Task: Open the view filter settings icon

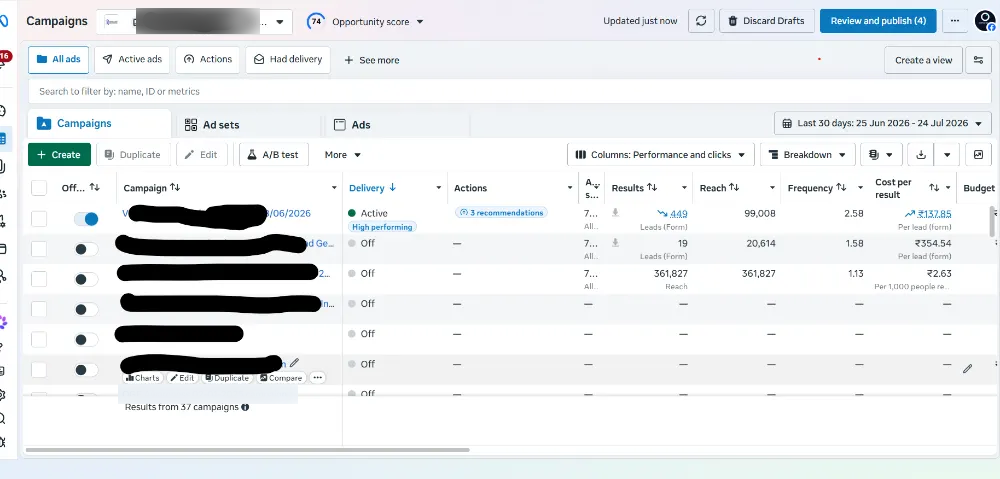Action: point(978,60)
